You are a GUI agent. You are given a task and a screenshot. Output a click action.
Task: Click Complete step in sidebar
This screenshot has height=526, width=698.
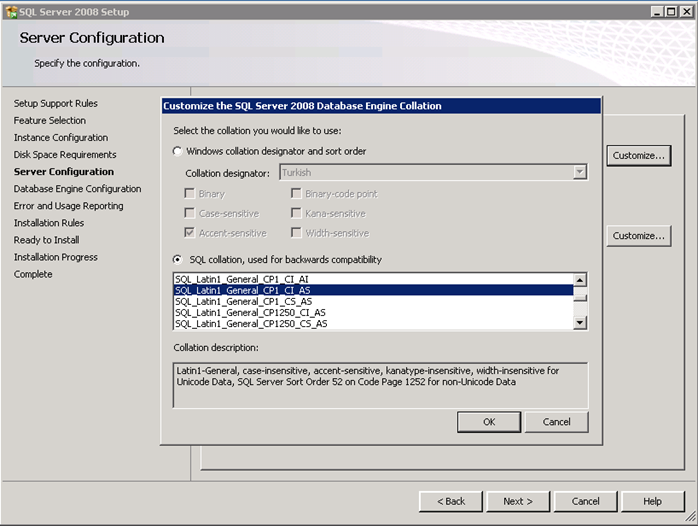point(33,274)
